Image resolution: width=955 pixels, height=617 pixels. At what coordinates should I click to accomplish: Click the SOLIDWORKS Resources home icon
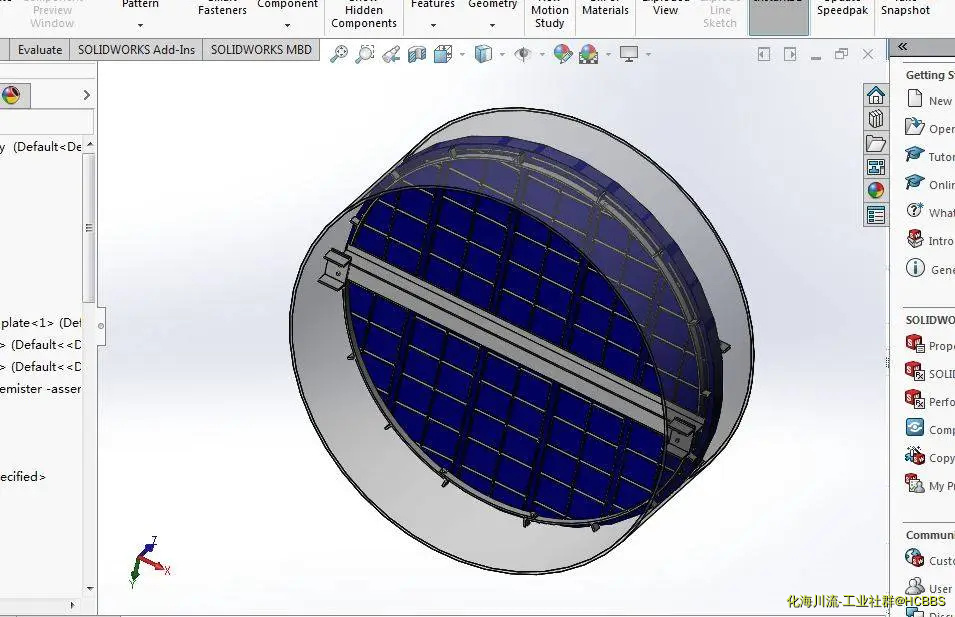(876, 95)
